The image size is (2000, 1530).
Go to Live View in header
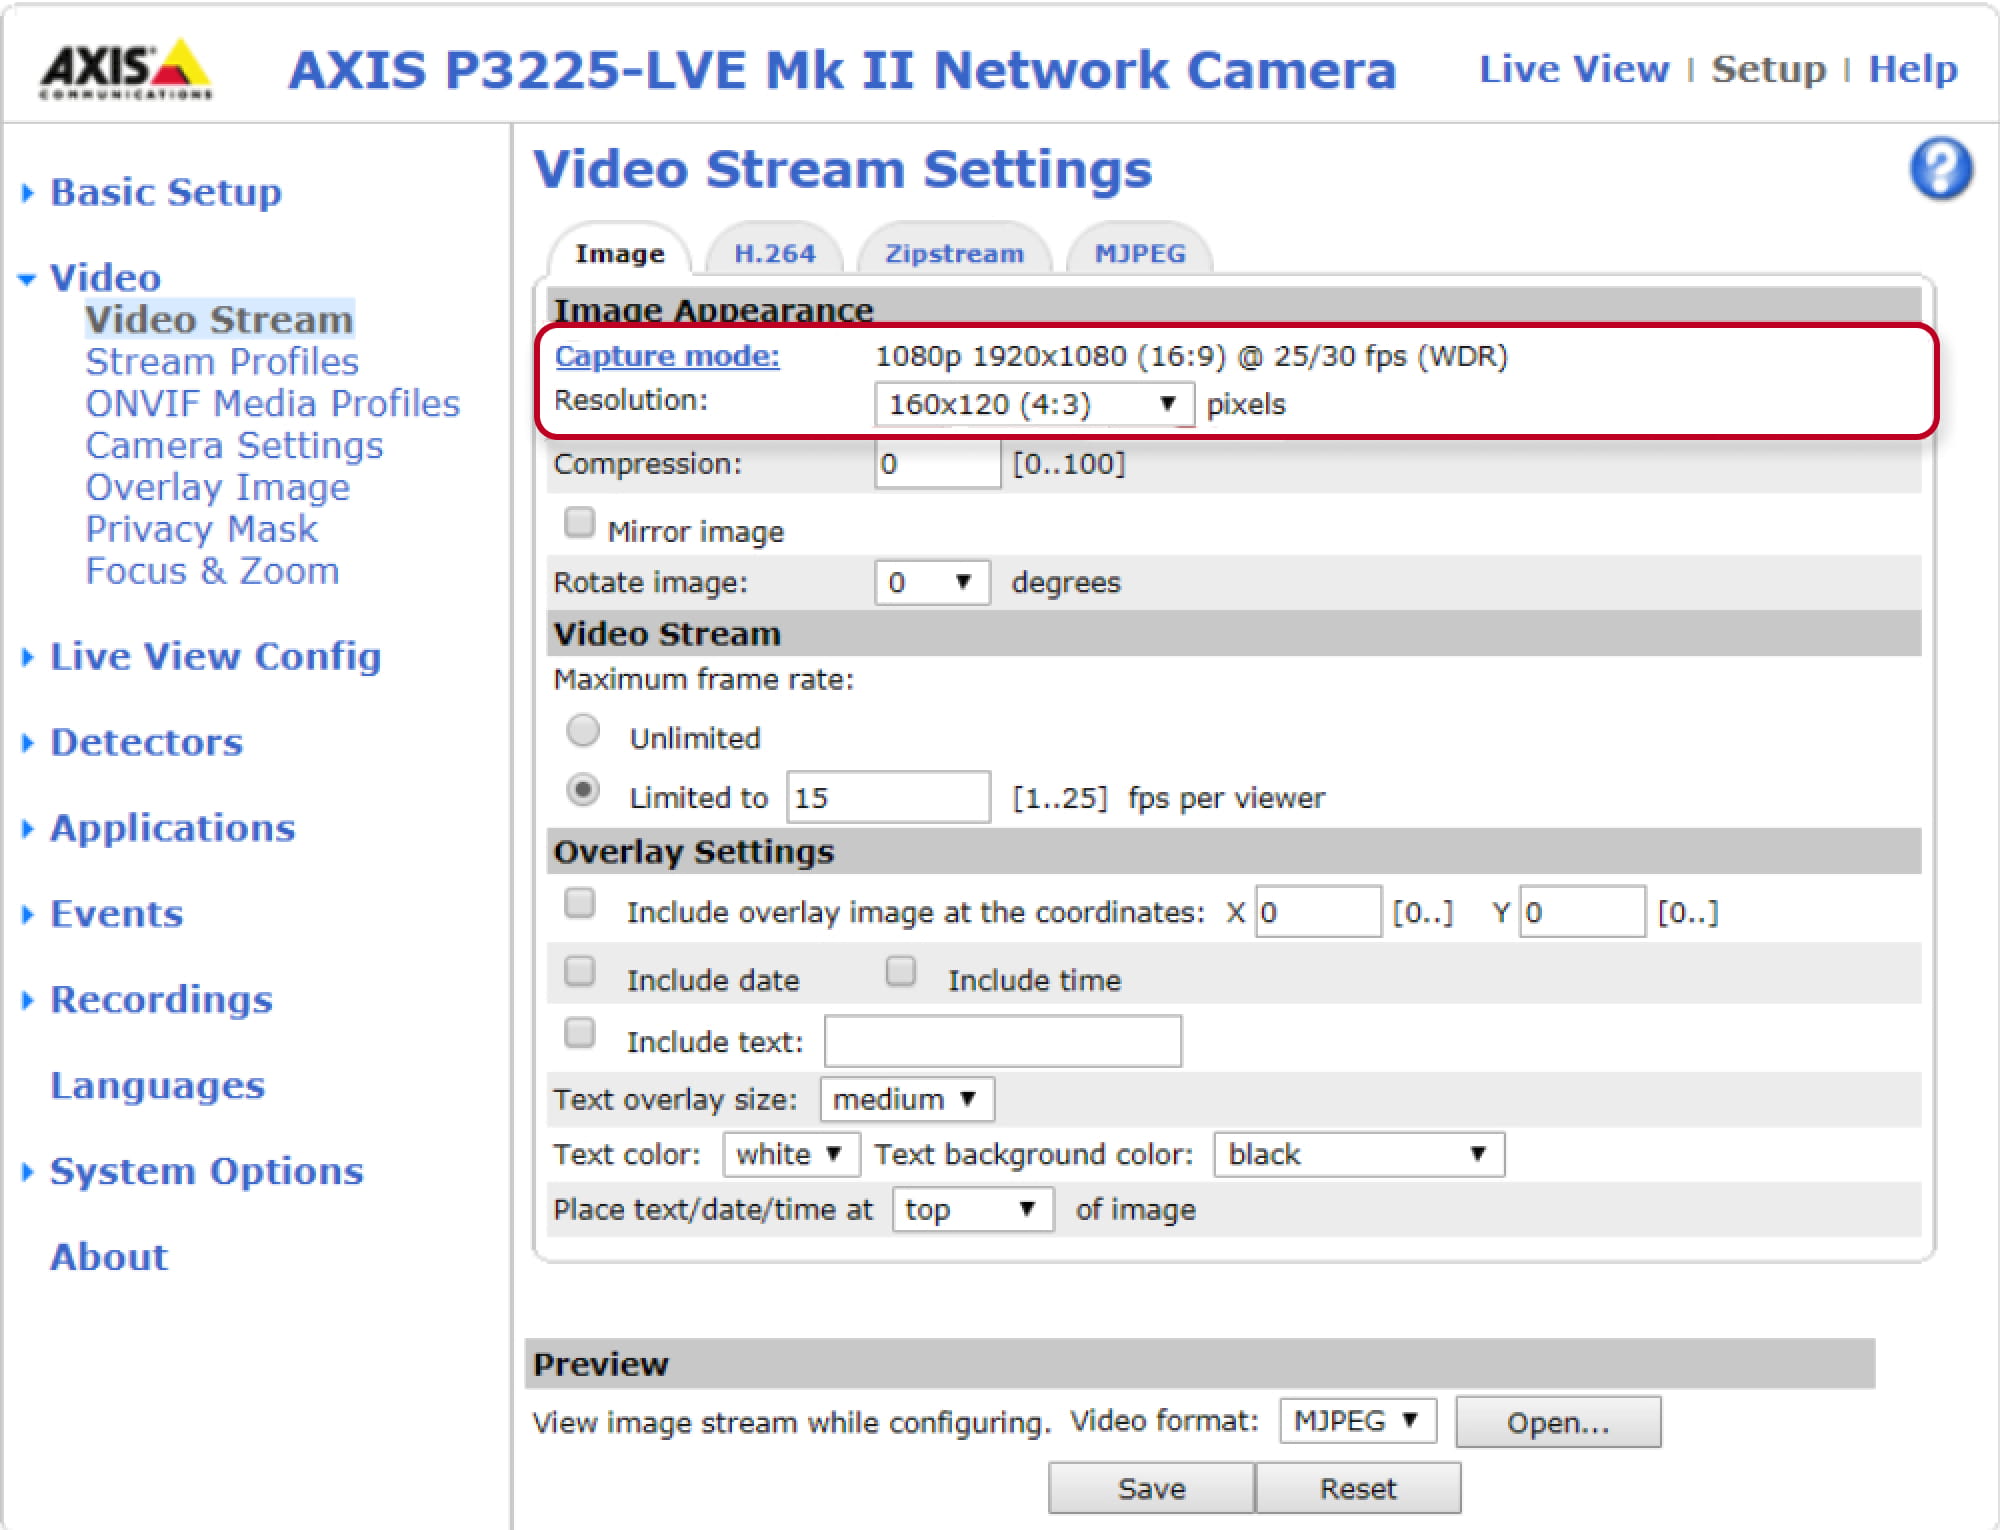(1574, 69)
